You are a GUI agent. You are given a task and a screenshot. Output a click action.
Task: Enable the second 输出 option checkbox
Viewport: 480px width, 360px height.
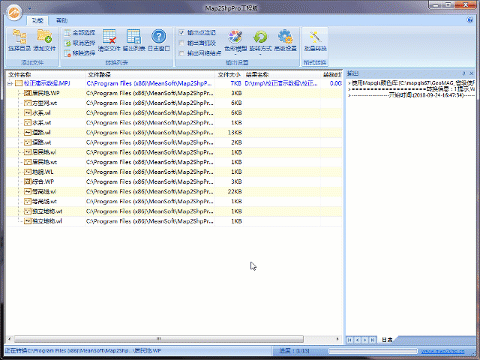coord(182,43)
